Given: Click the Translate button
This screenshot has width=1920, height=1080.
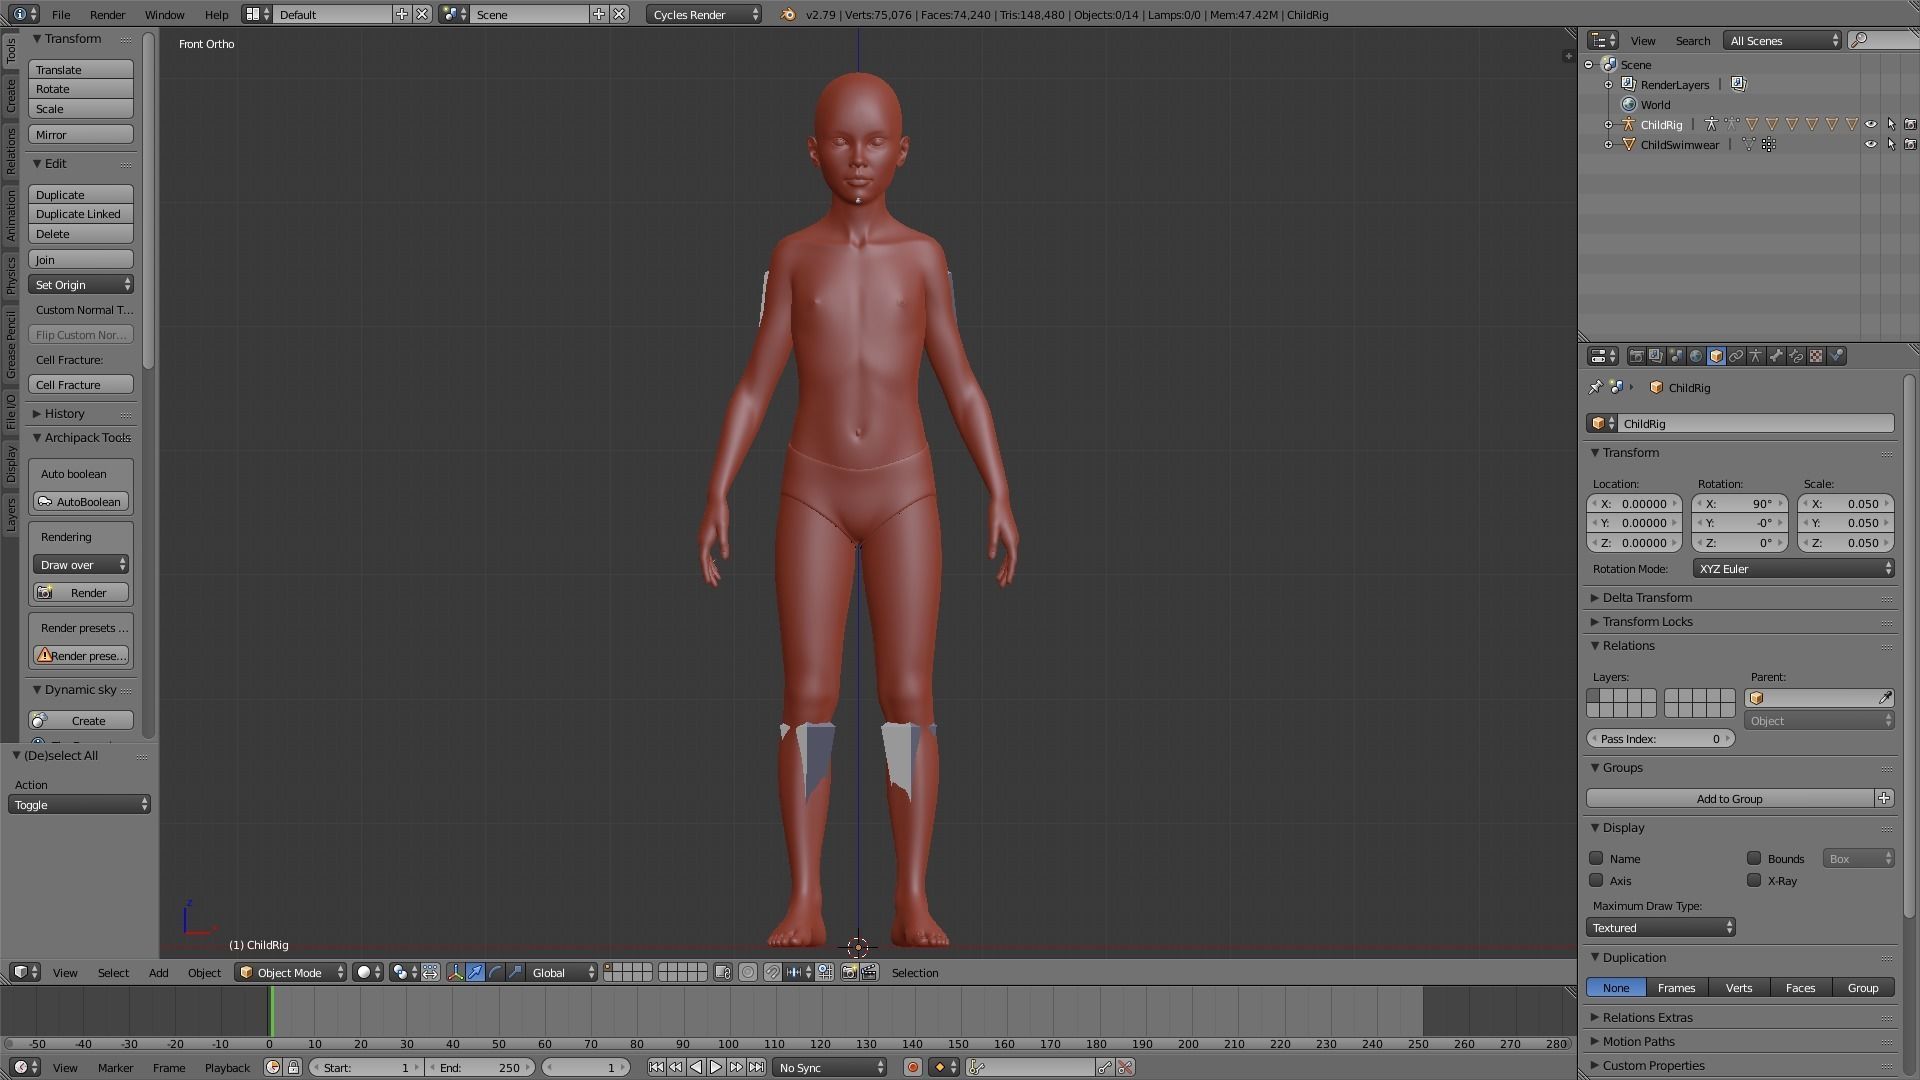Looking at the screenshot, I should pyautogui.click(x=81, y=69).
